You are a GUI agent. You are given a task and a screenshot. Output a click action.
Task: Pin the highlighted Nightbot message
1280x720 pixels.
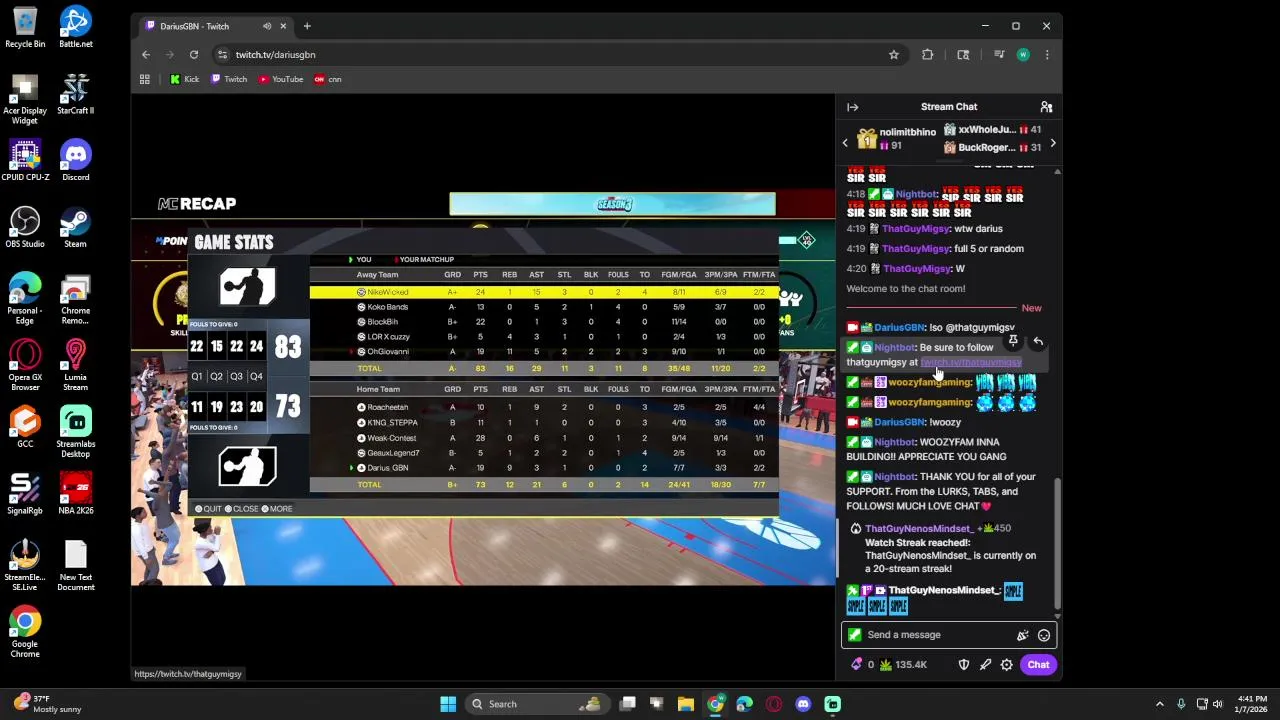(x=1013, y=342)
